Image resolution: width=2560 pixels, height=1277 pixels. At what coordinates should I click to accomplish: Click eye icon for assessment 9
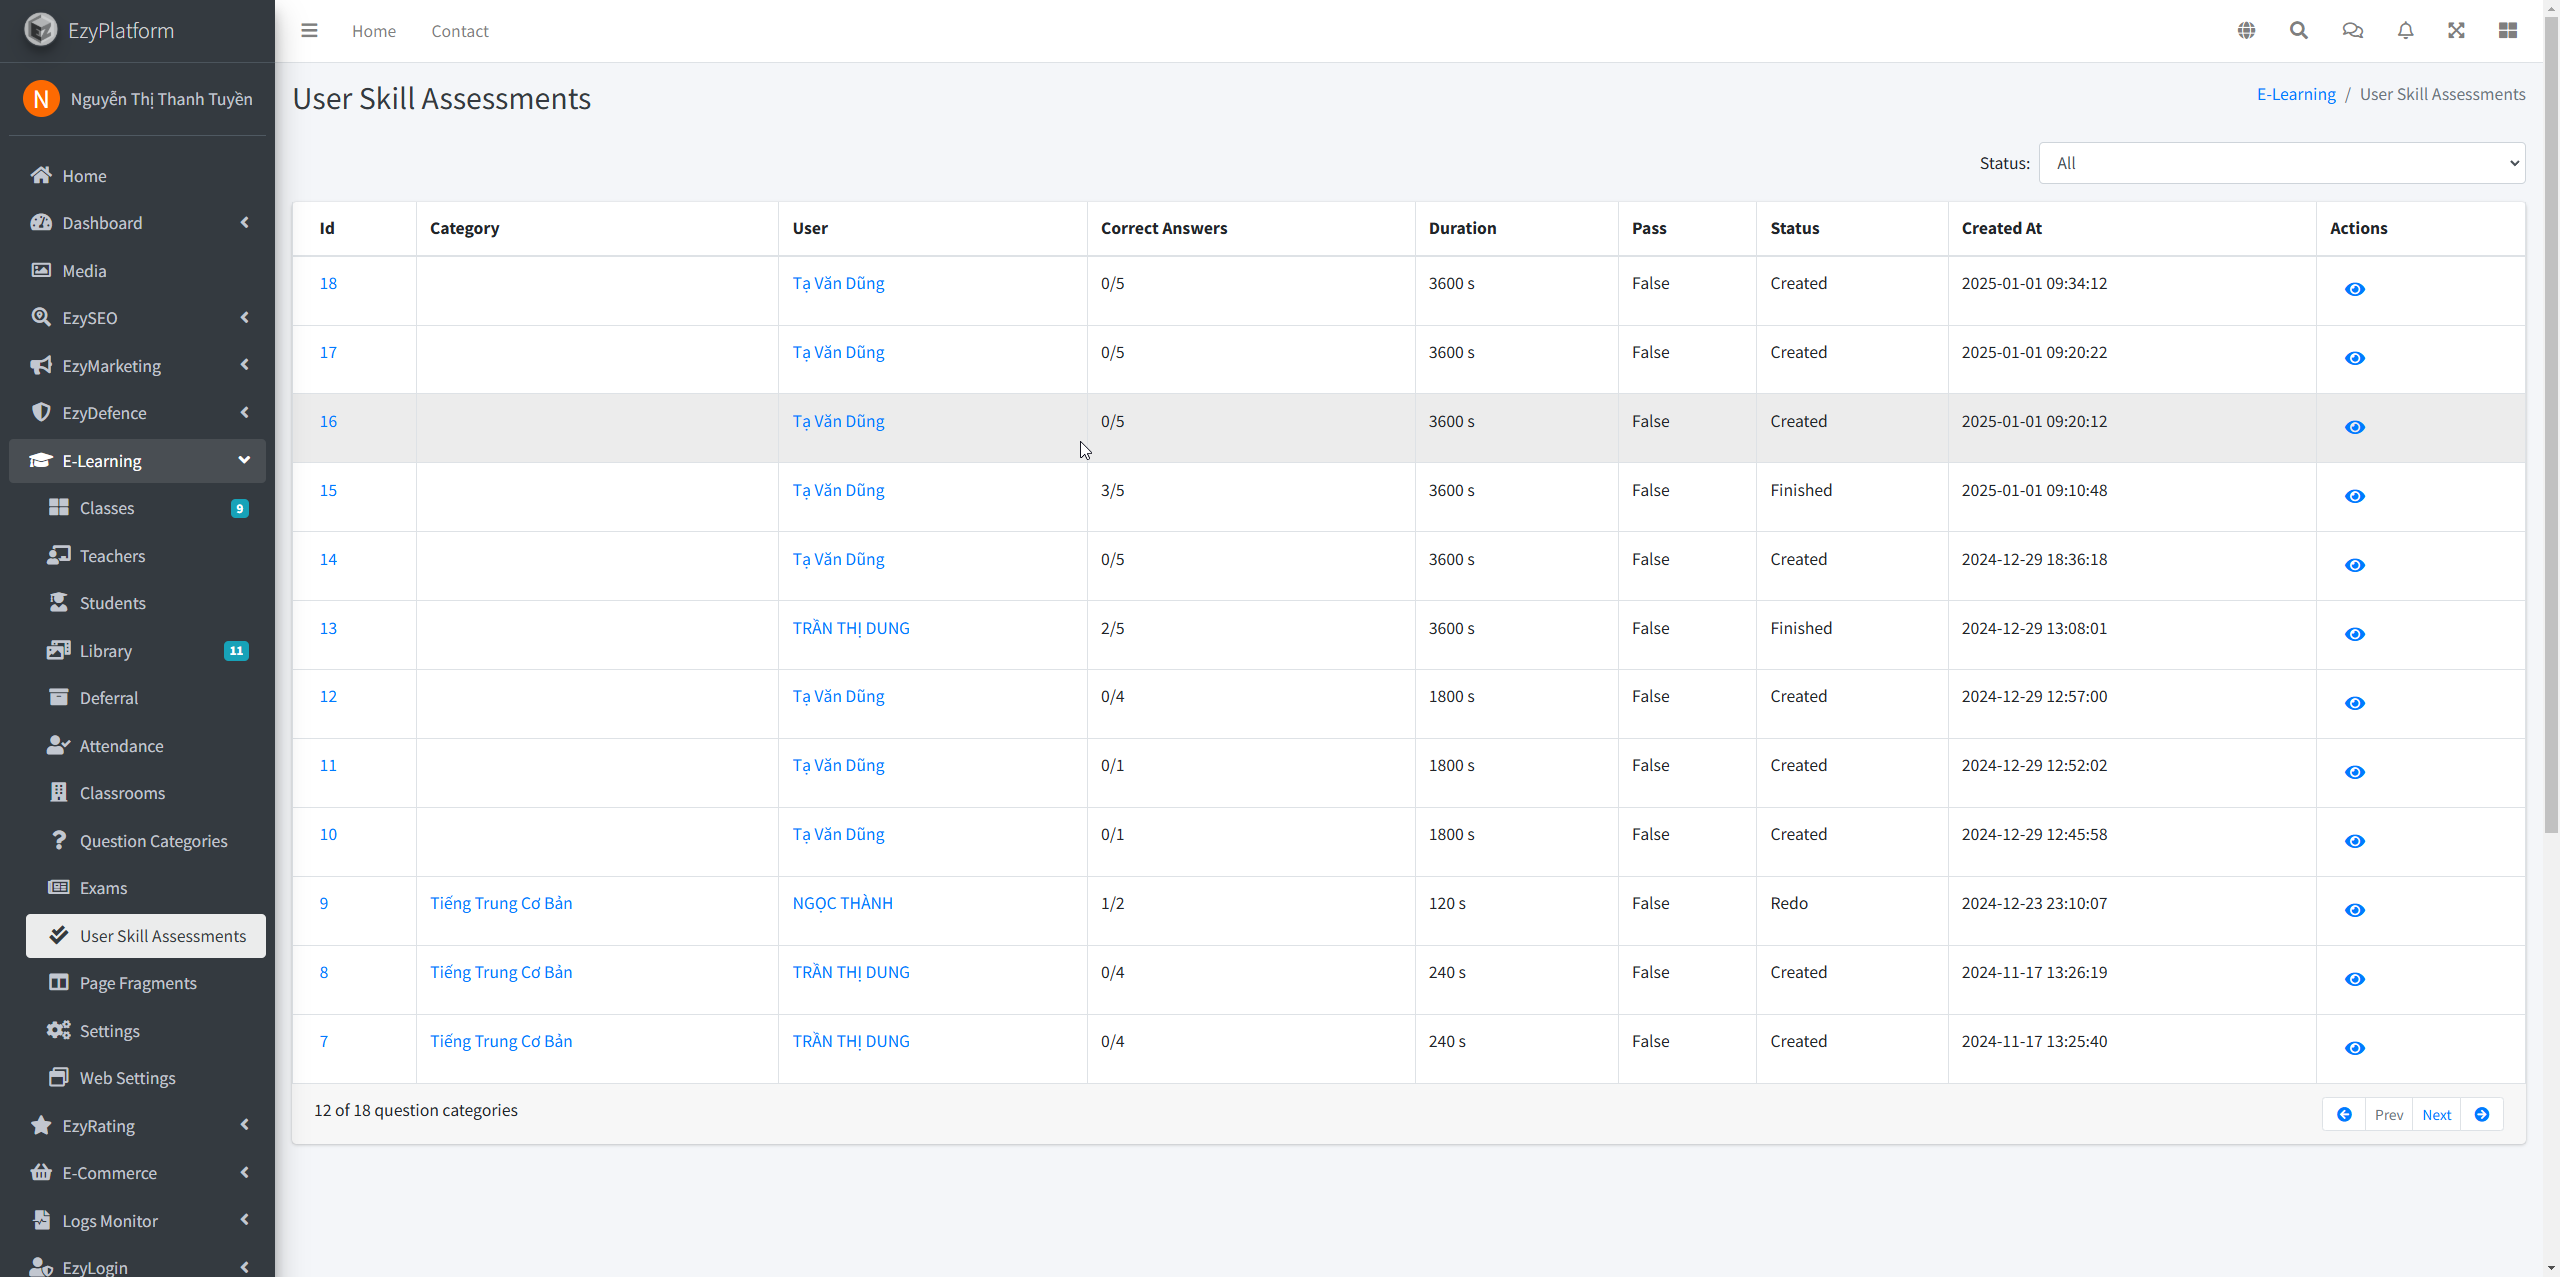tap(2354, 910)
